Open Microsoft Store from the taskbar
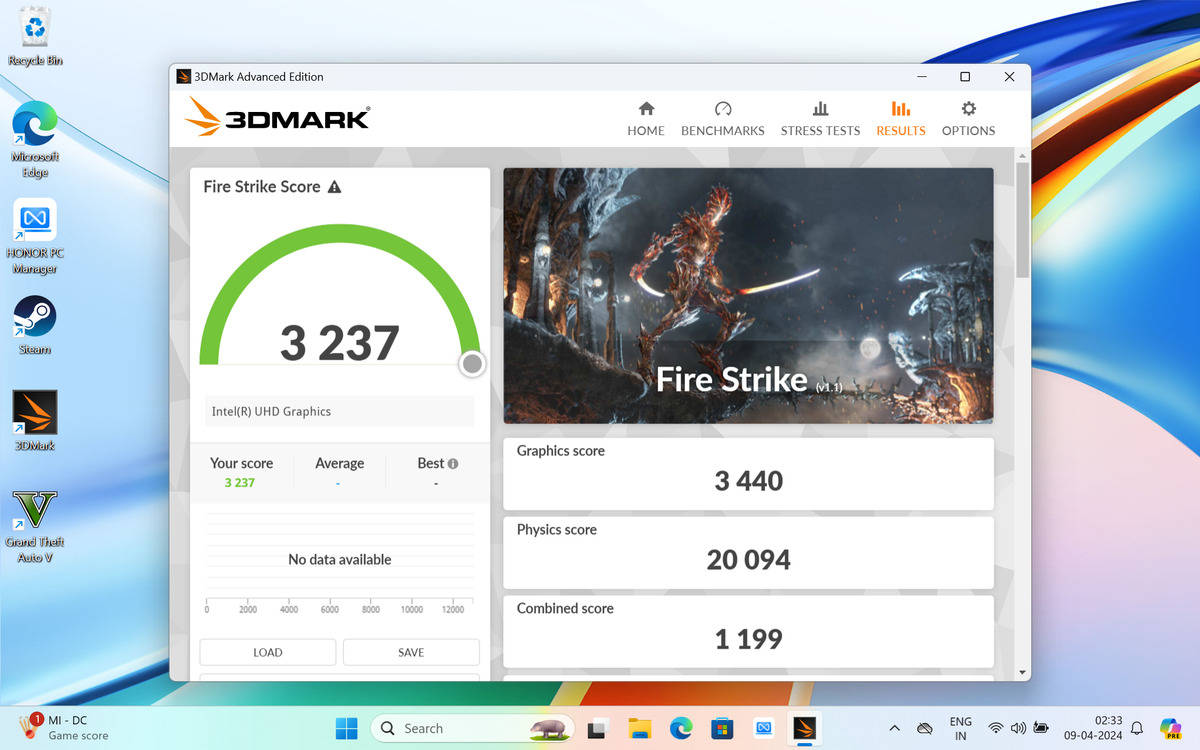 click(x=721, y=728)
